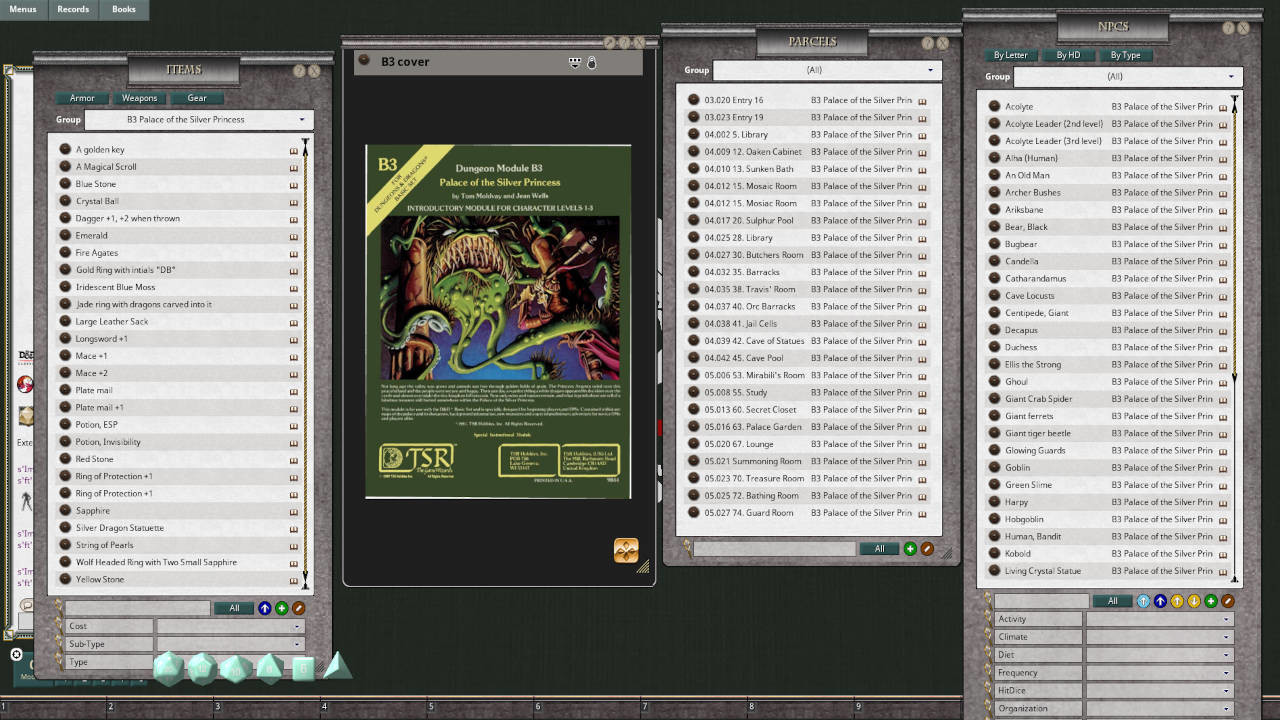1280x720 pixels.
Task: Click the module book icon for Goblin
Action: [x=1223, y=468]
